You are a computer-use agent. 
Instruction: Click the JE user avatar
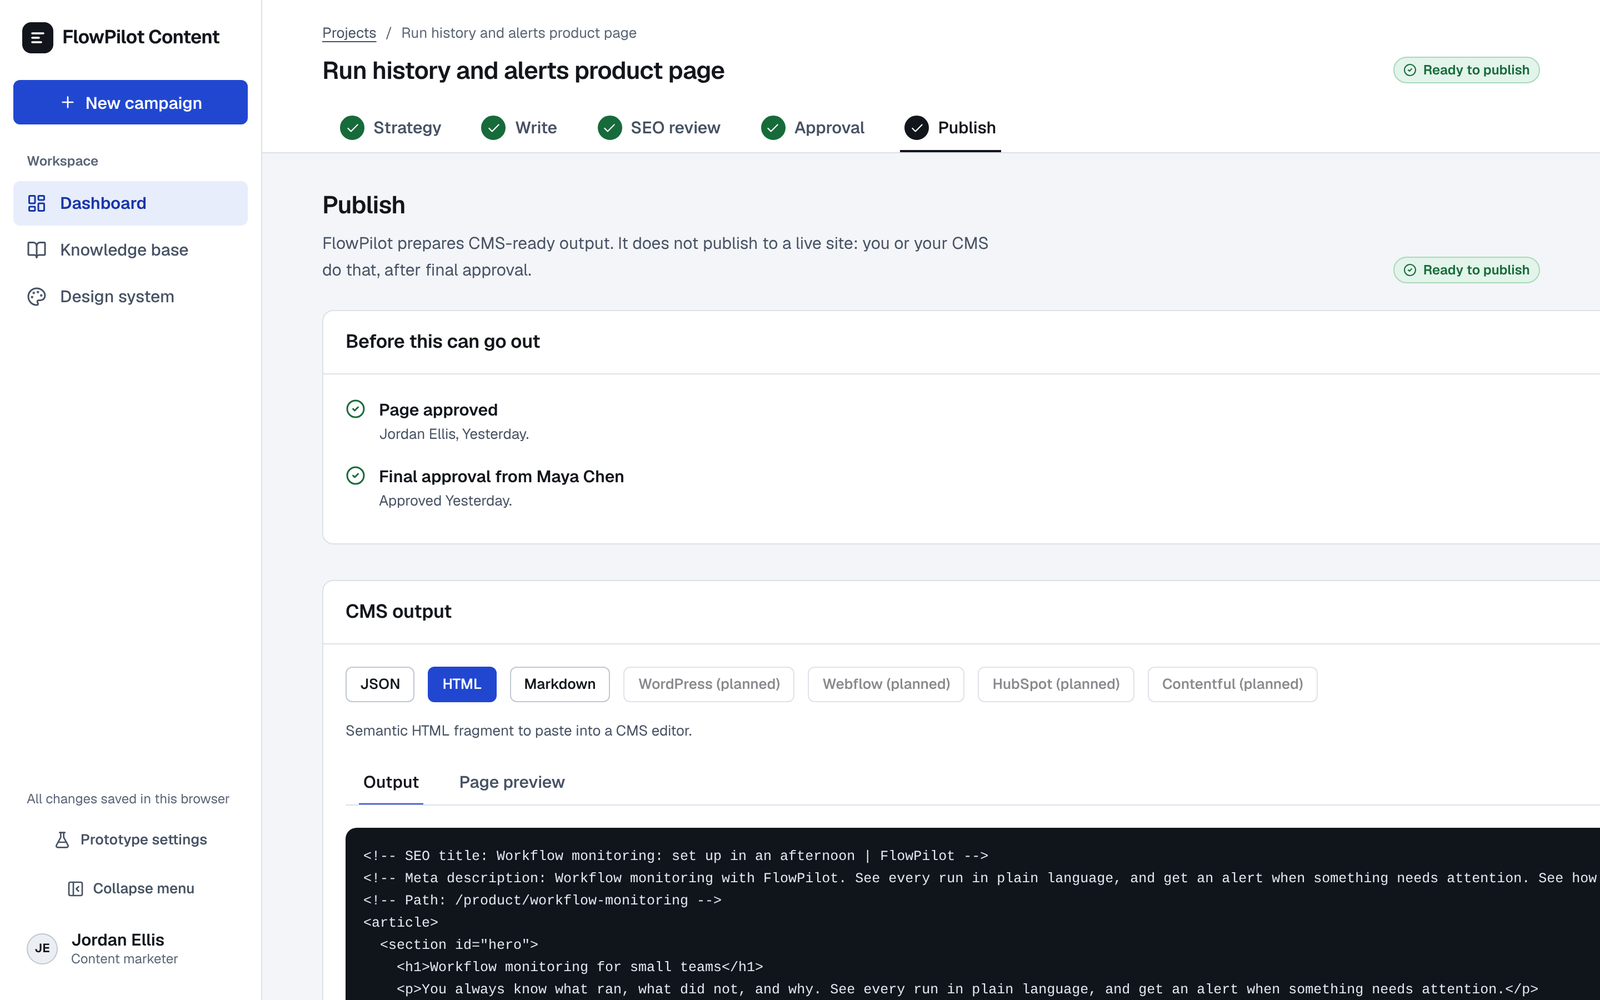point(42,948)
